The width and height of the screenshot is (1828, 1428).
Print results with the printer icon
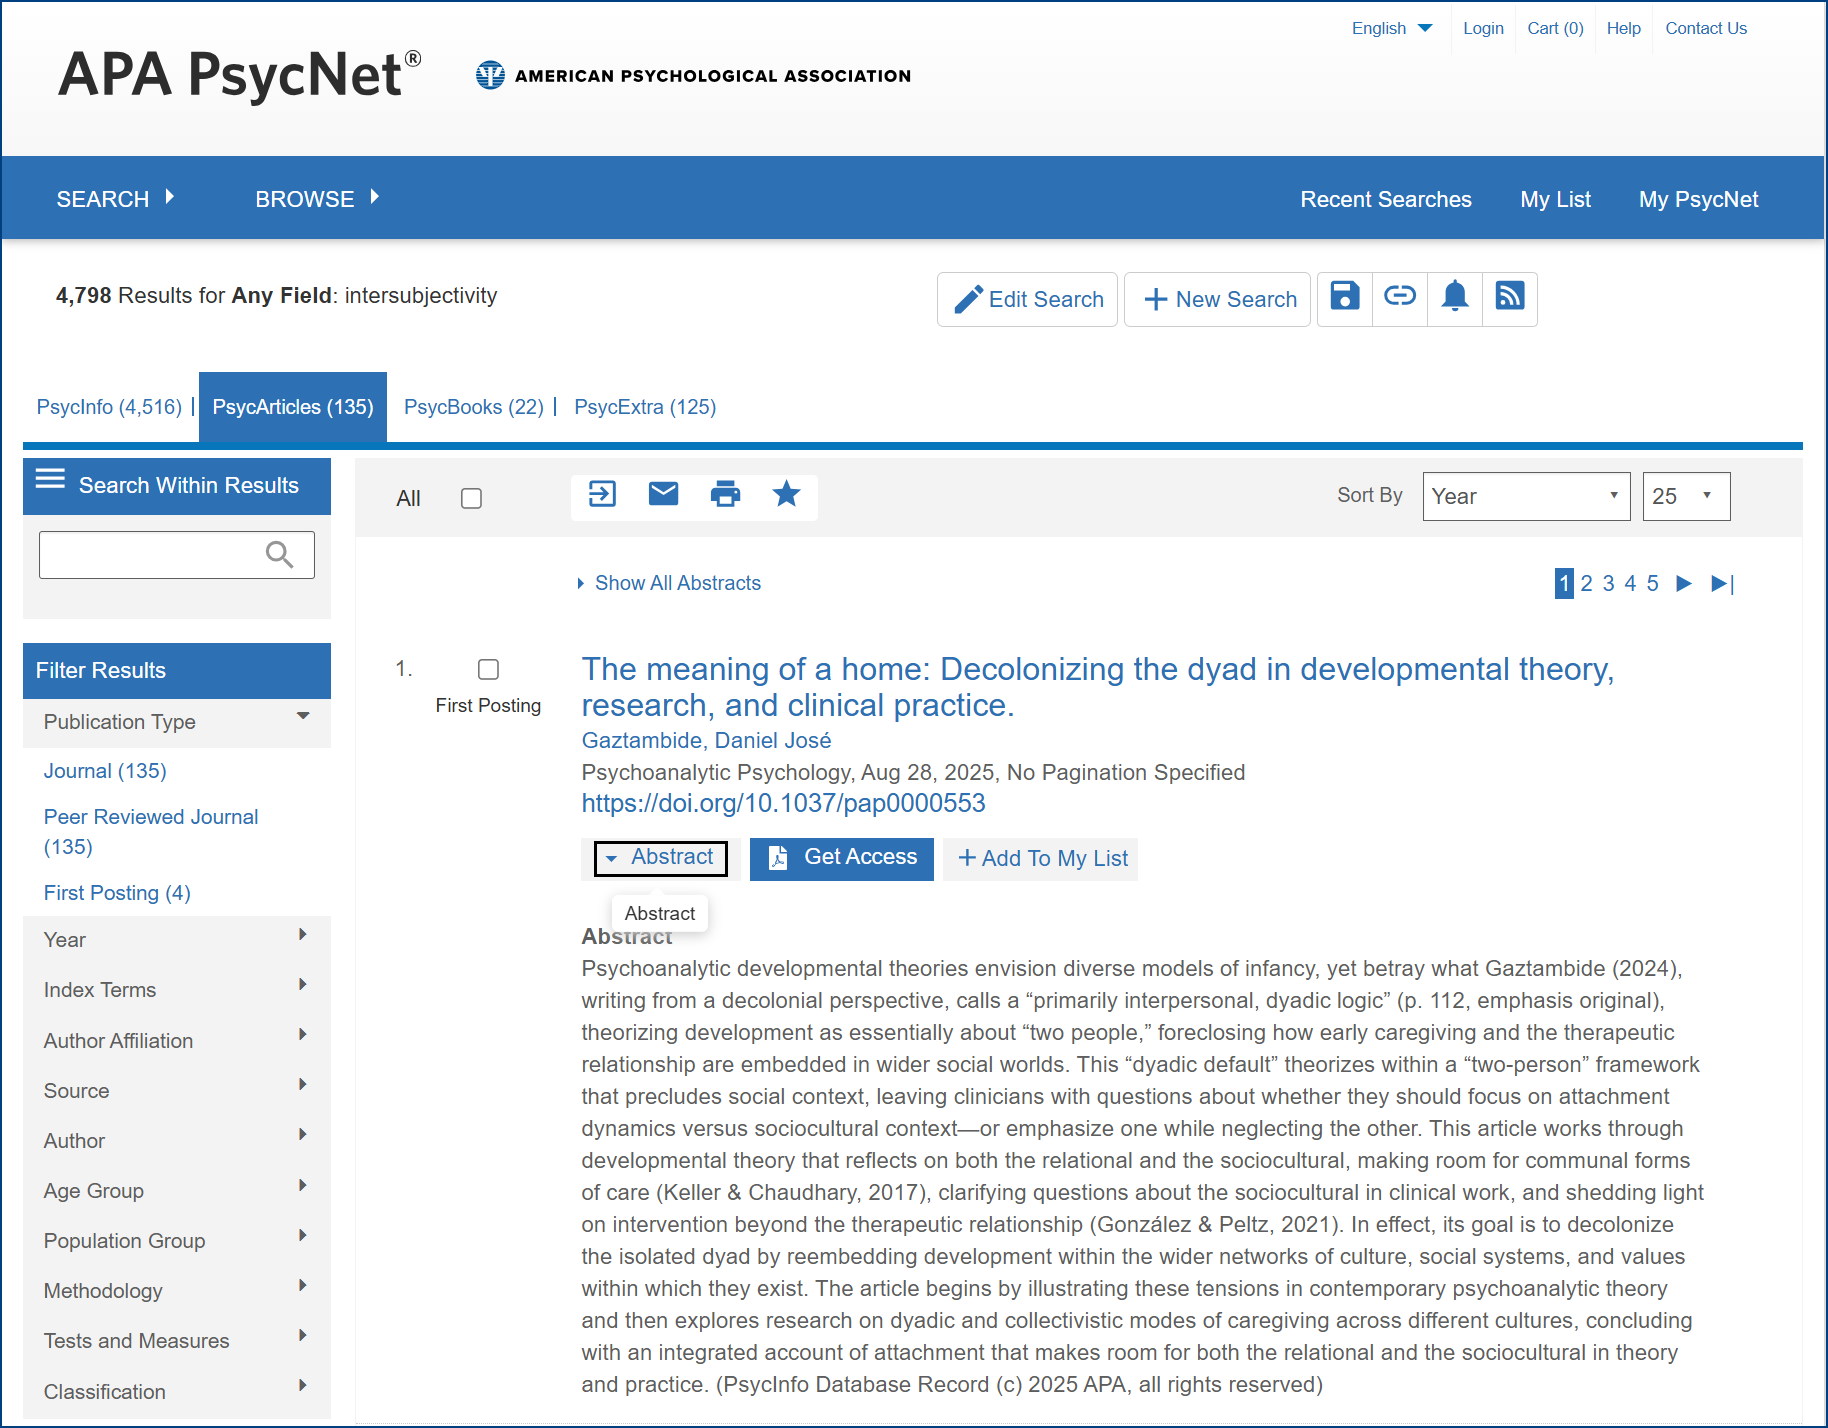pos(725,494)
